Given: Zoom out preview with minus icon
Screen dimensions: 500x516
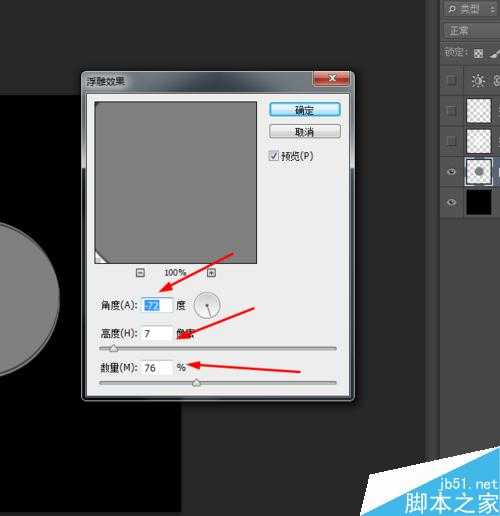Looking at the screenshot, I should click(x=140, y=273).
